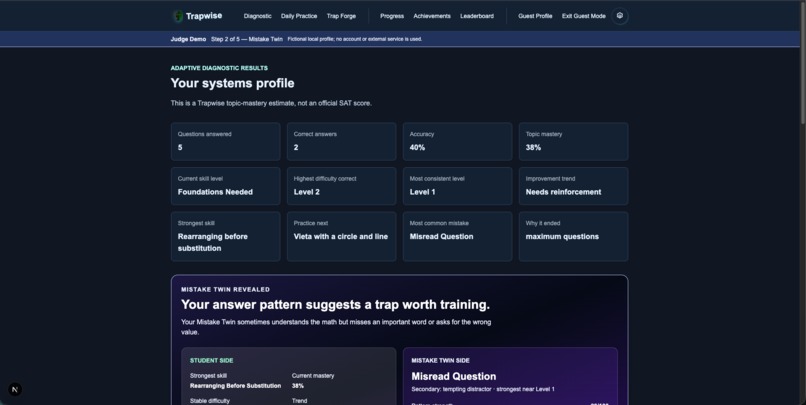
Task: Click the 'Misread Question' heading in the twin panel
Action: tap(454, 376)
